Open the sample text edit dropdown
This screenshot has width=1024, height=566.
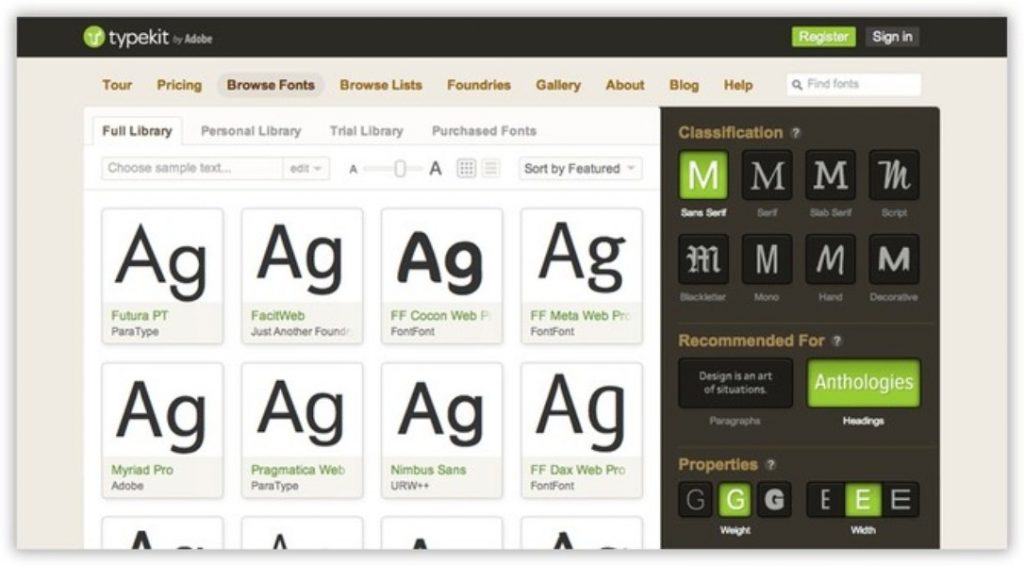pyautogui.click(x=306, y=168)
